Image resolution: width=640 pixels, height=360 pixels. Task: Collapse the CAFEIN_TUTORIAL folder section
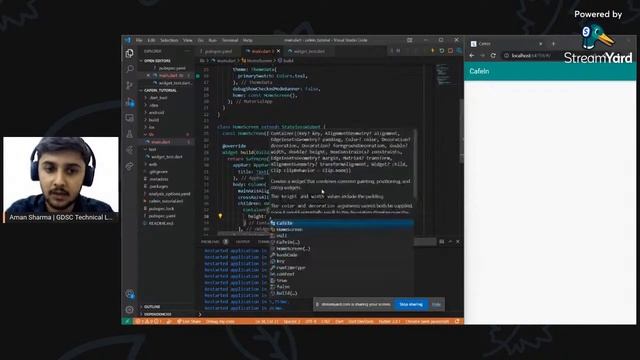tap(160, 90)
